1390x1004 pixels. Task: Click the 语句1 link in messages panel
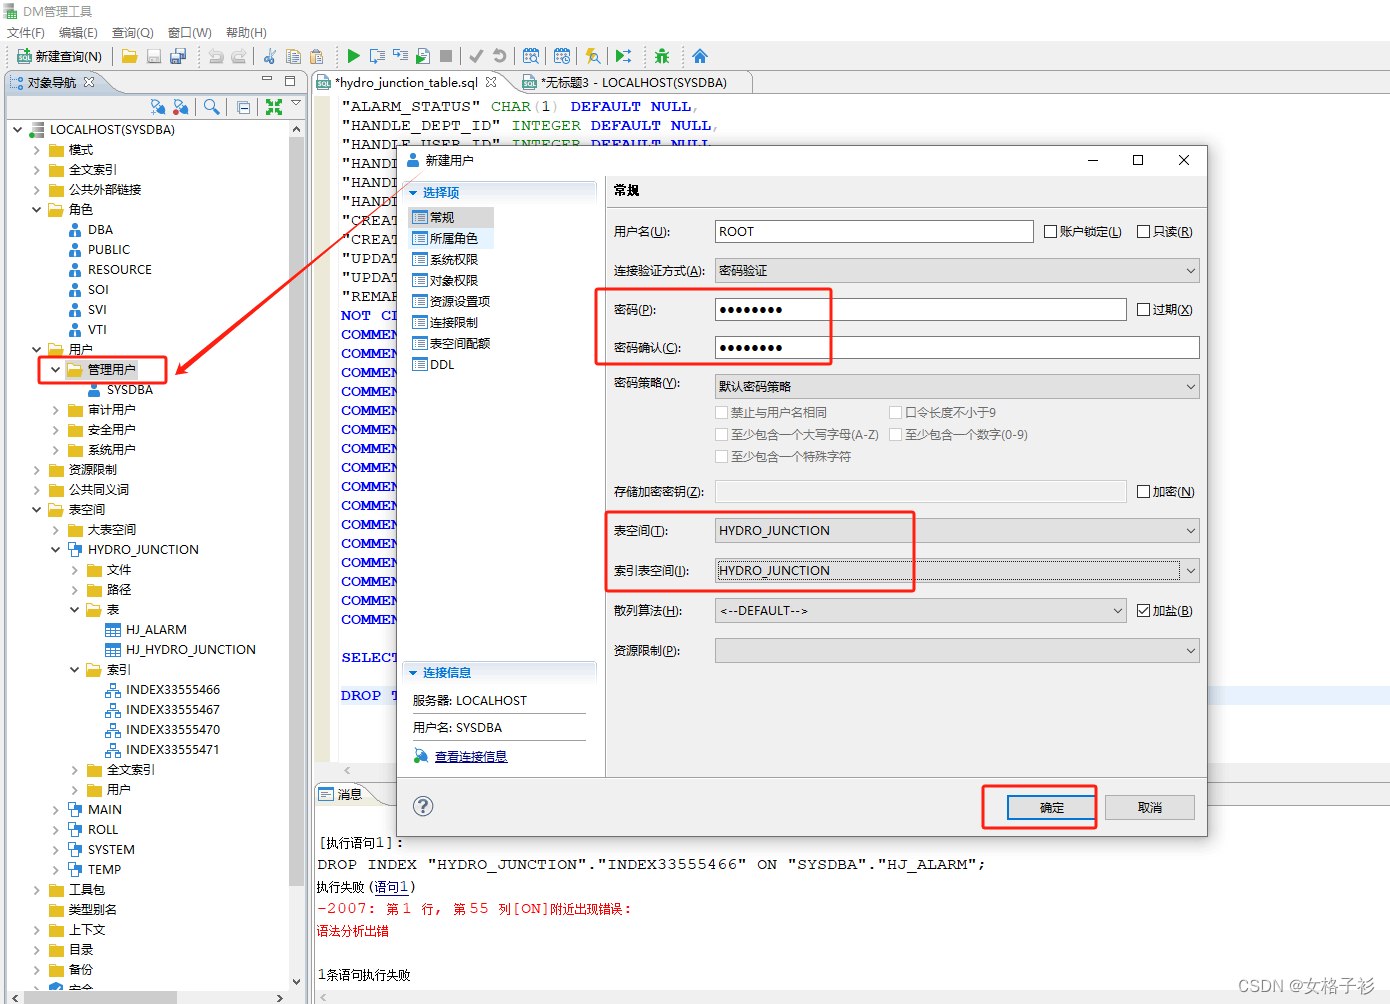coord(391,886)
